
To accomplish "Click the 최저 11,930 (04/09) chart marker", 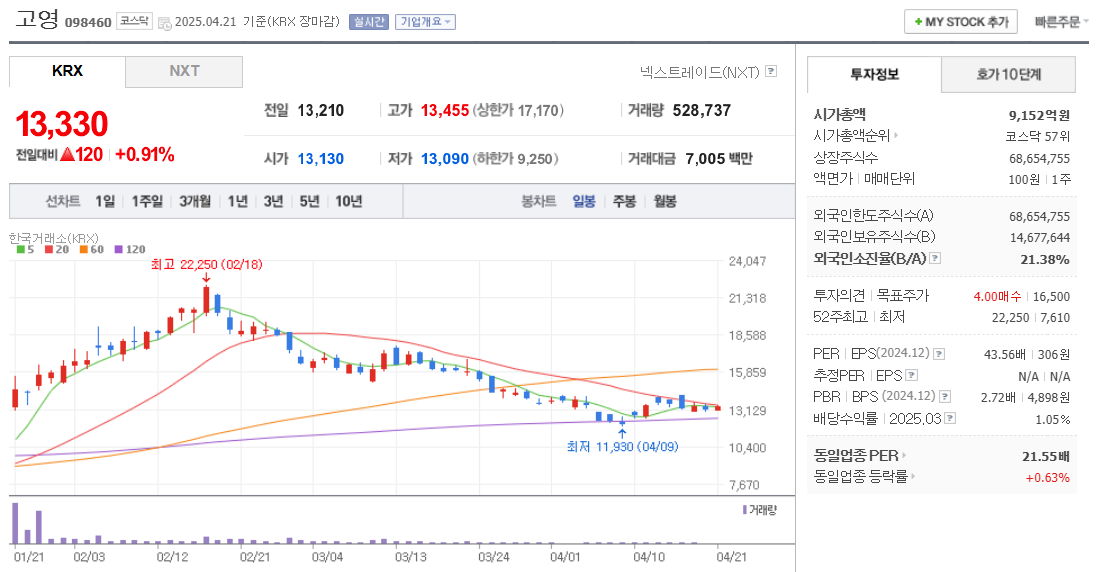I will coord(623,447).
